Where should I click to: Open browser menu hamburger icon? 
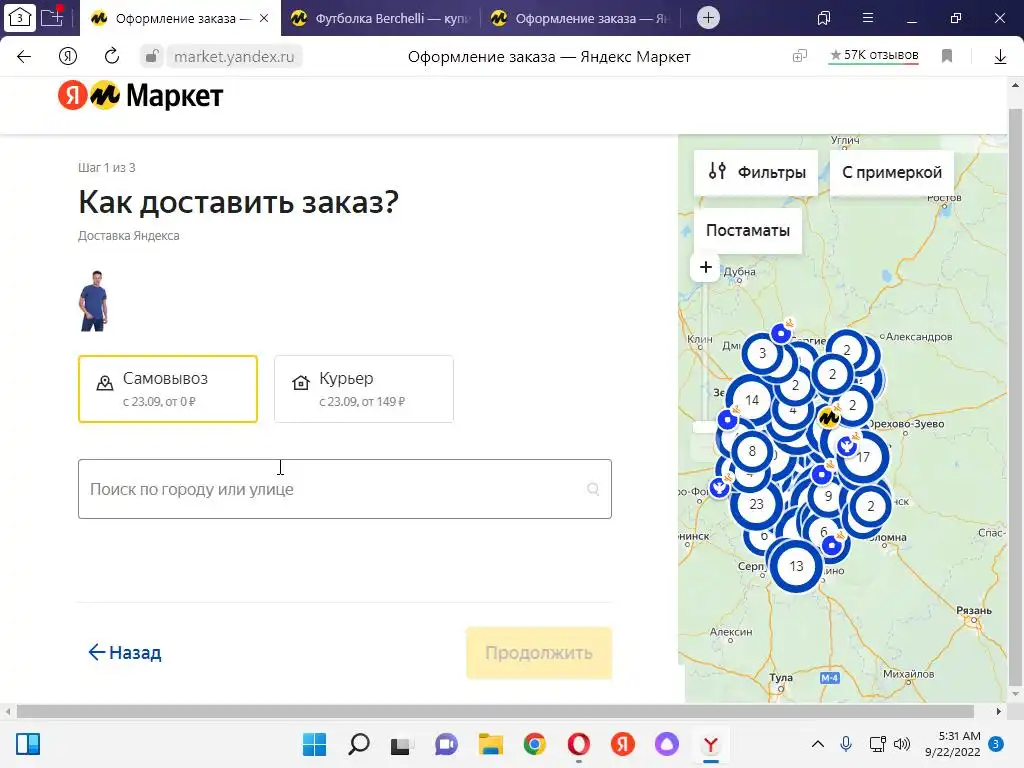click(x=868, y=18)
